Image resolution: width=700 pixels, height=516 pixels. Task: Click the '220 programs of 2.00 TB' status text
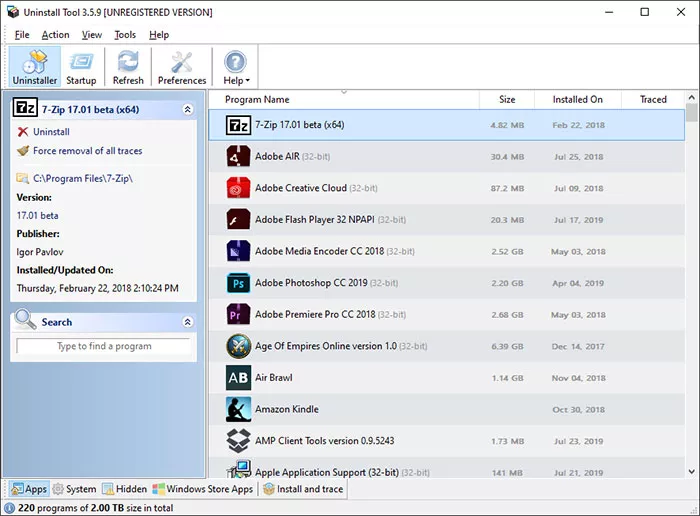(96, 508)
